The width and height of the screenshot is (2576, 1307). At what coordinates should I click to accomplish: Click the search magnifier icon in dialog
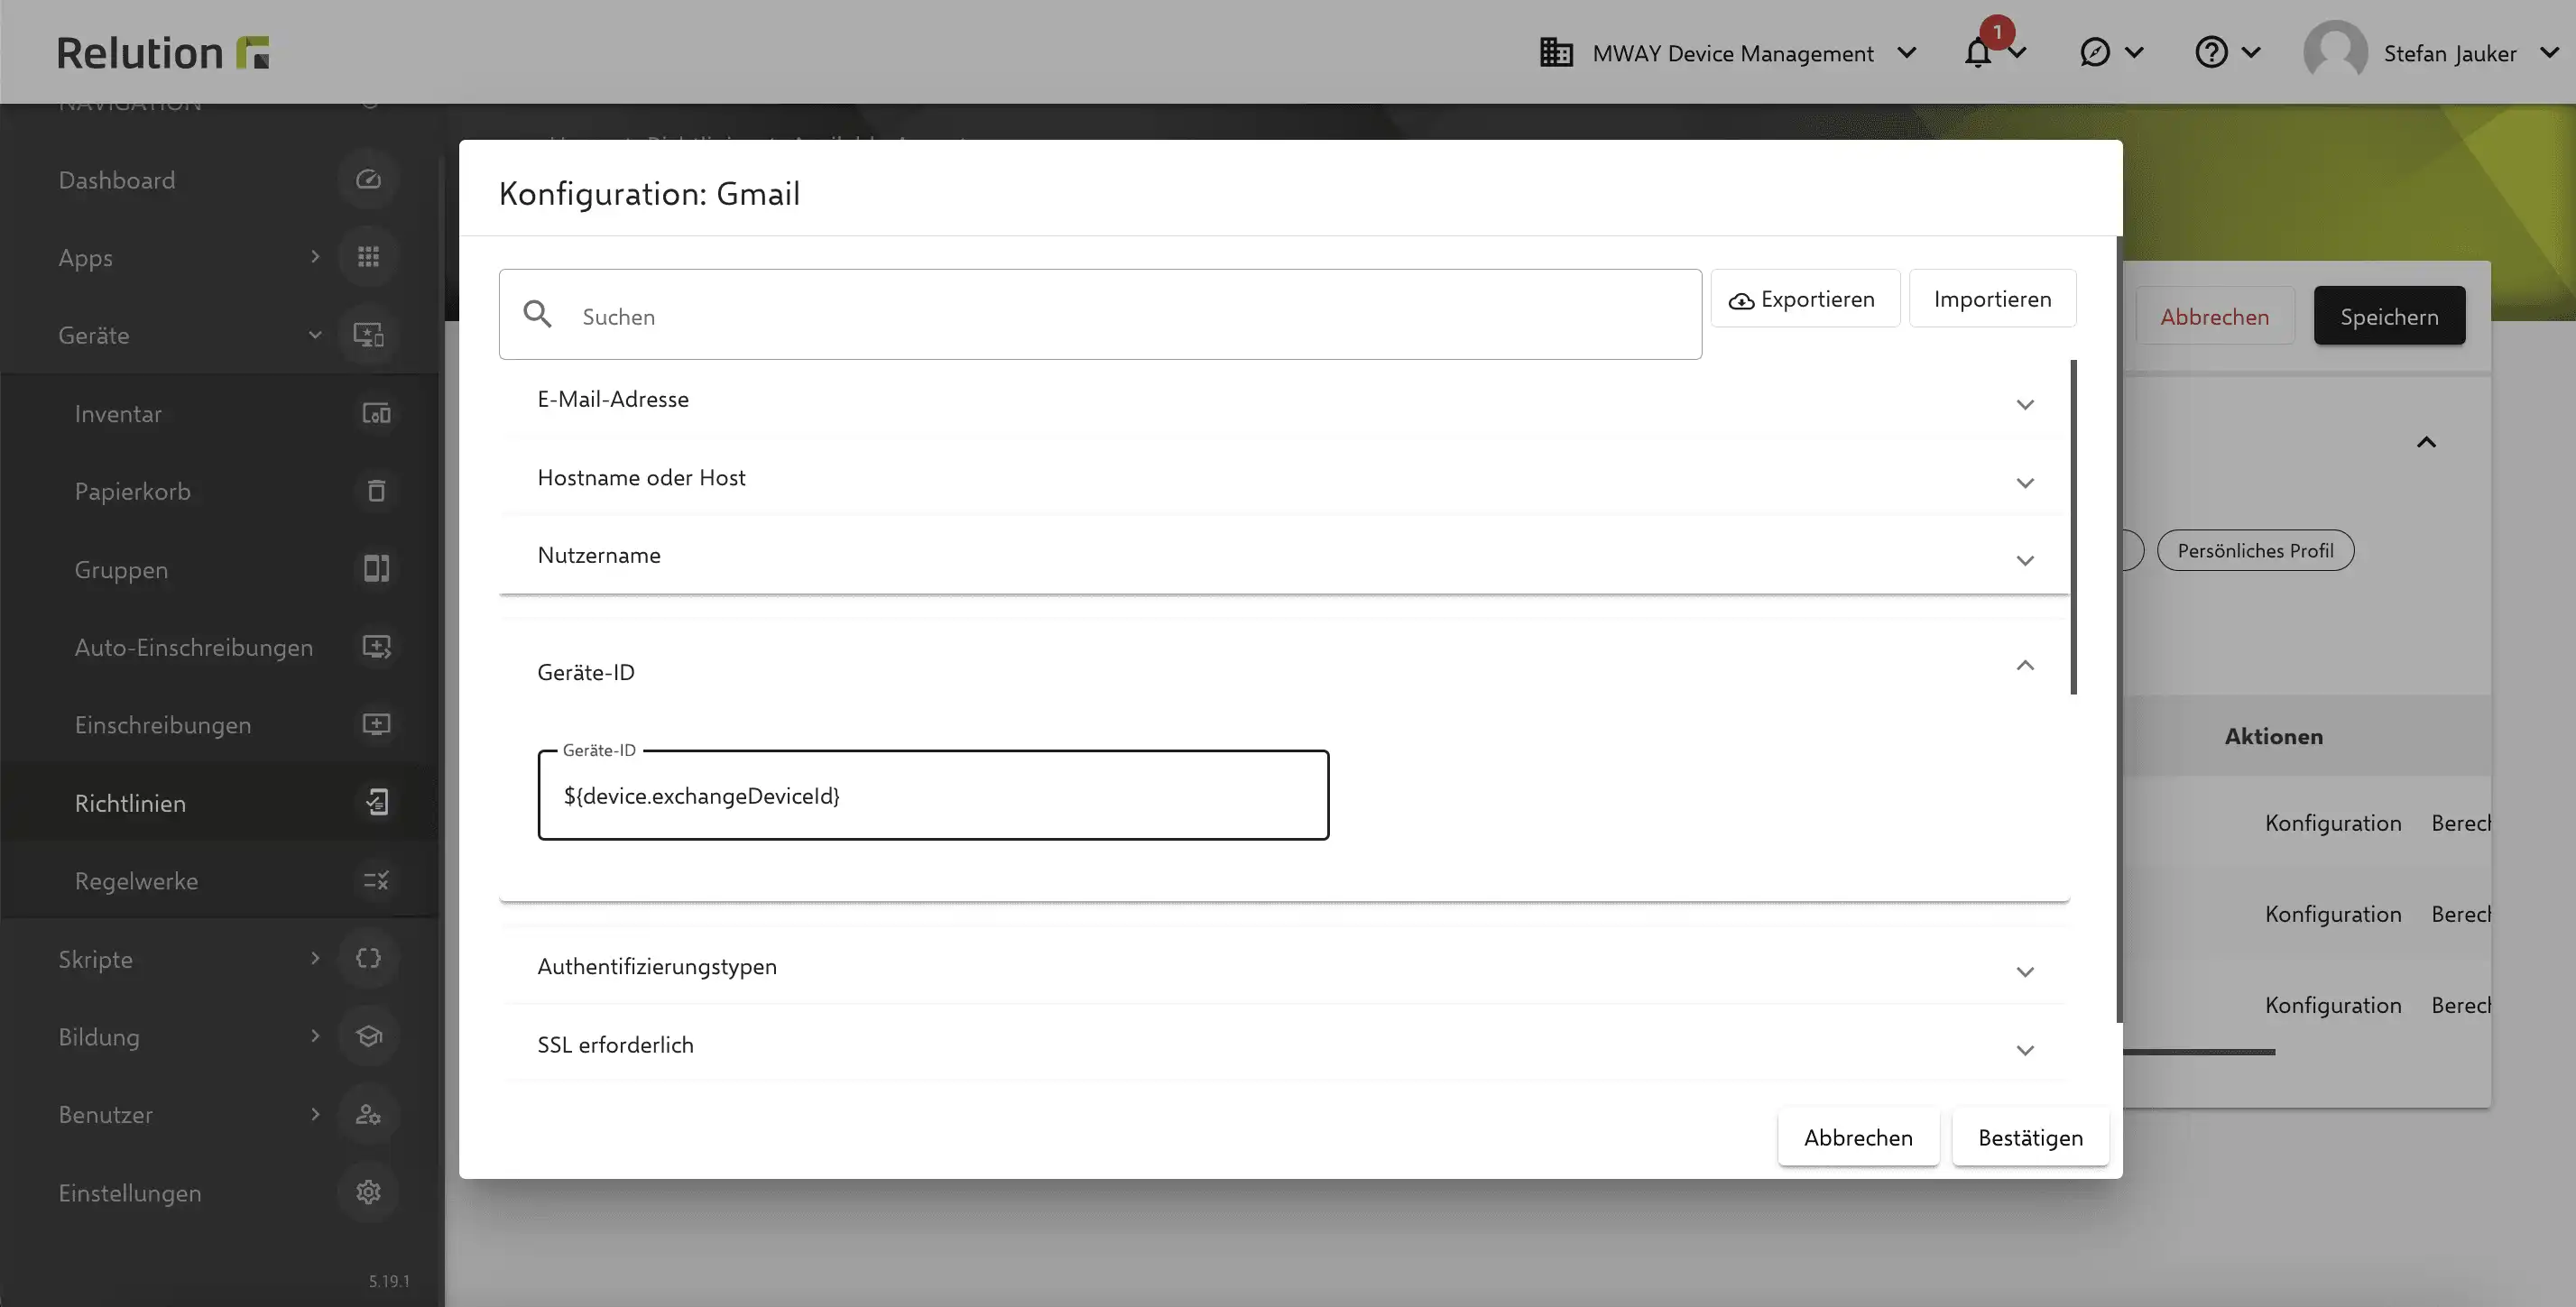pos(537,314)
